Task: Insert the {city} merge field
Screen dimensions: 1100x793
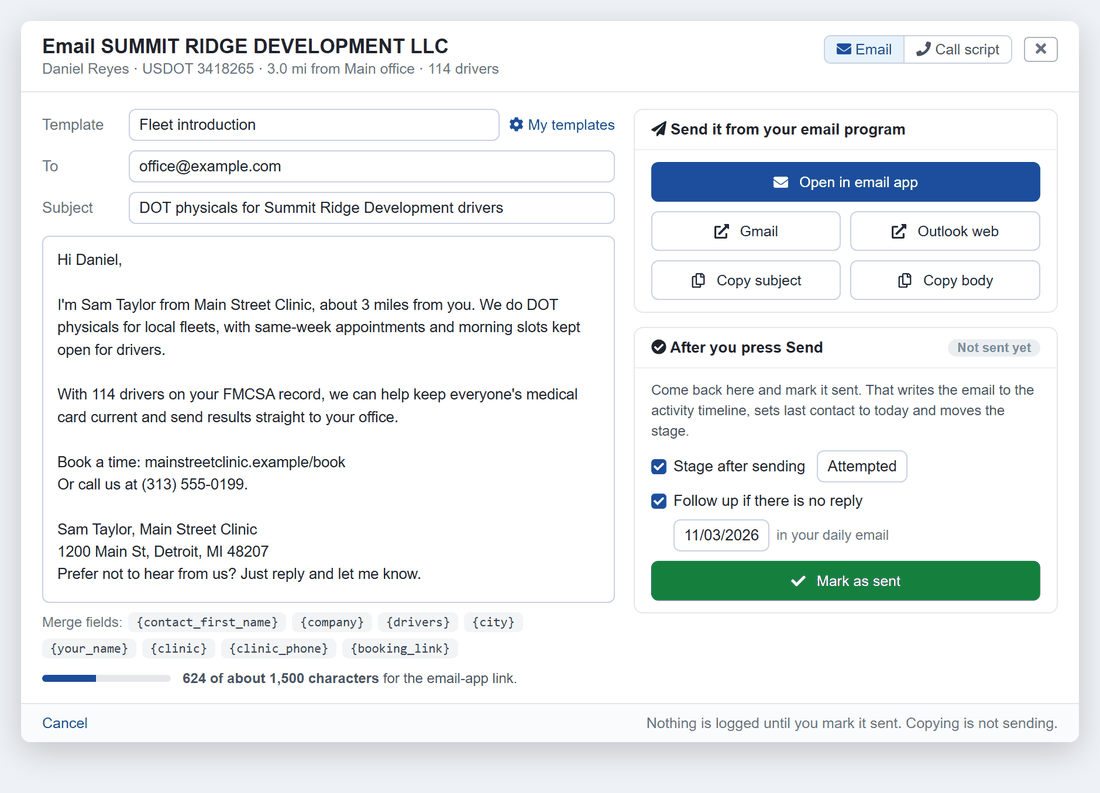Action: 493,622
